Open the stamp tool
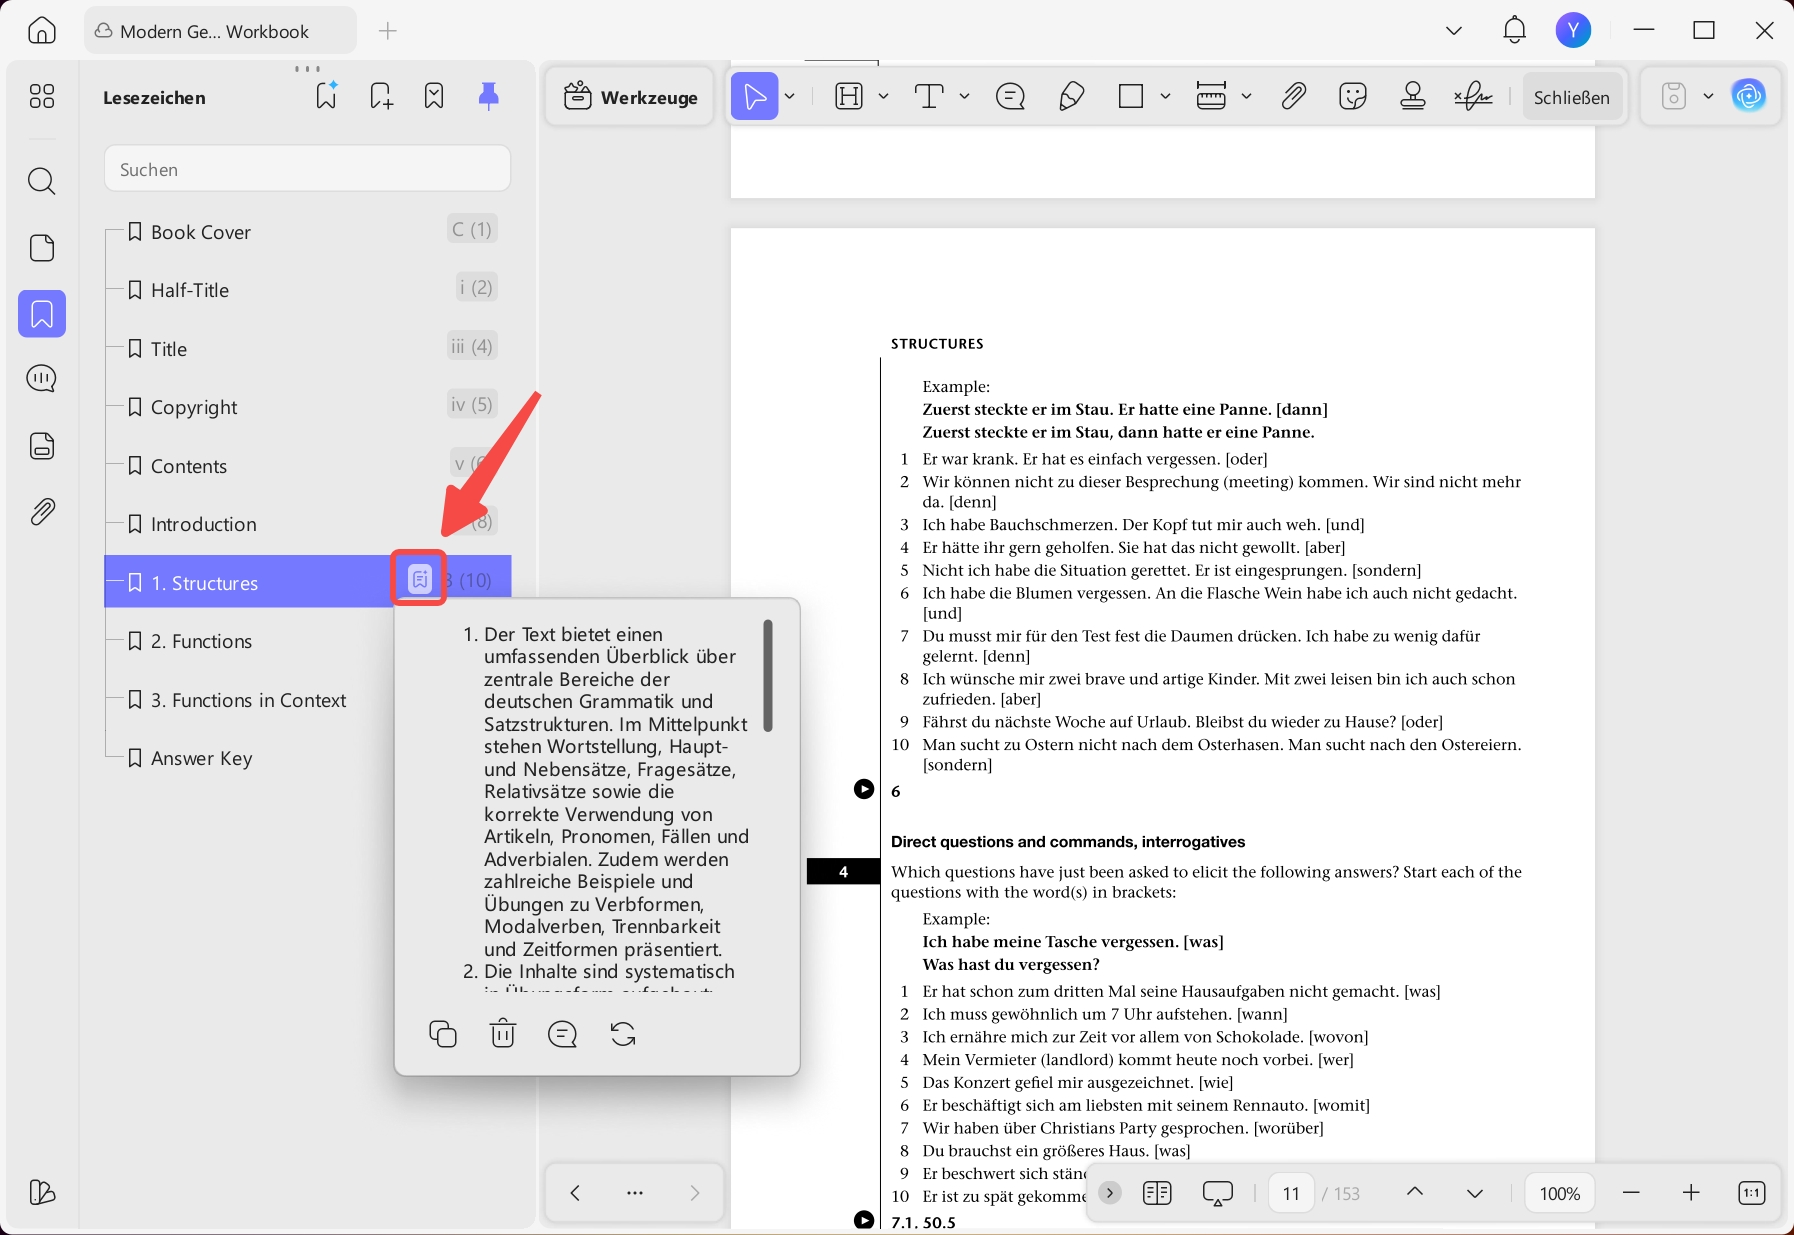The image size is (1794, 1235). click(1412, 96)
